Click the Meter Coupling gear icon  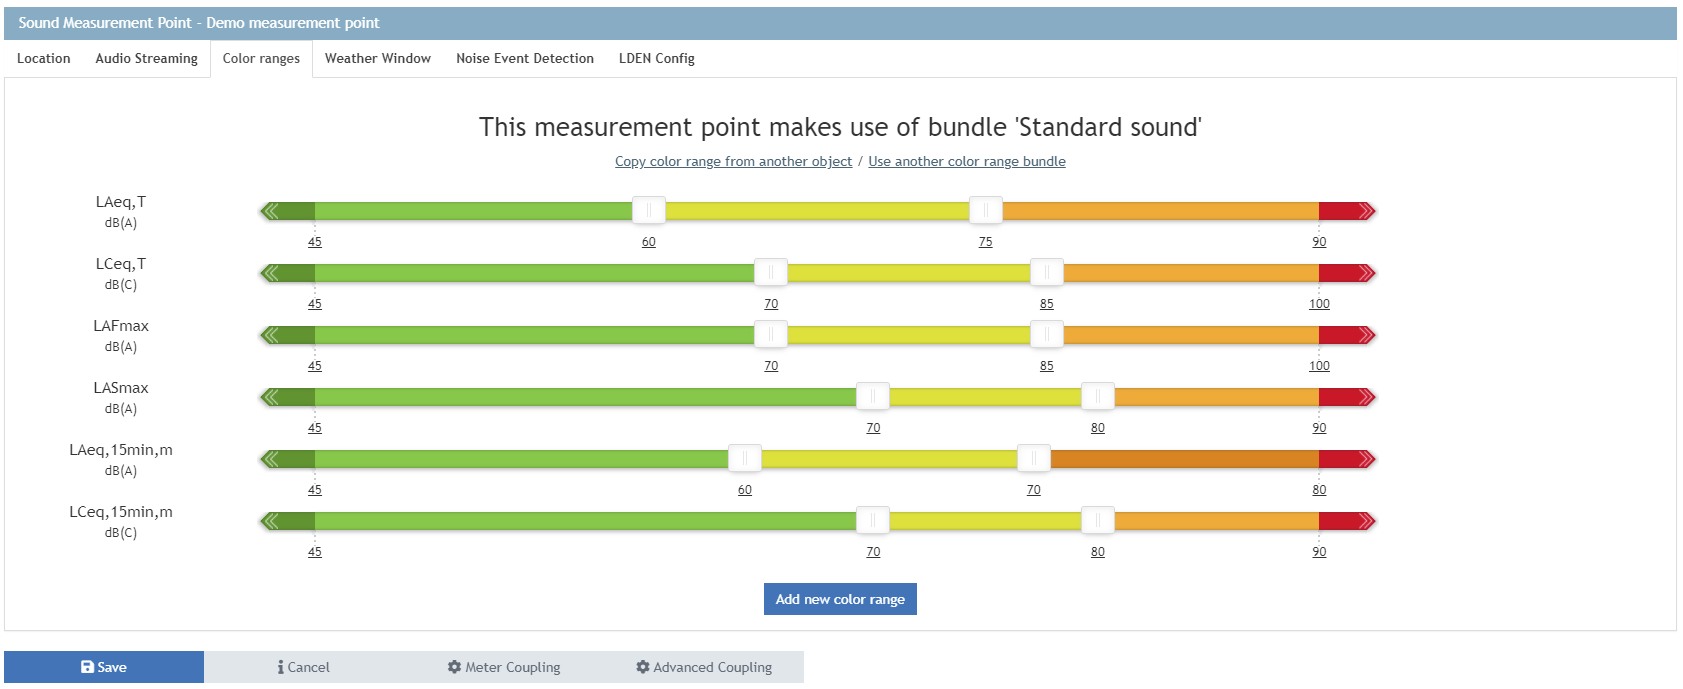[x=454, y=667]
